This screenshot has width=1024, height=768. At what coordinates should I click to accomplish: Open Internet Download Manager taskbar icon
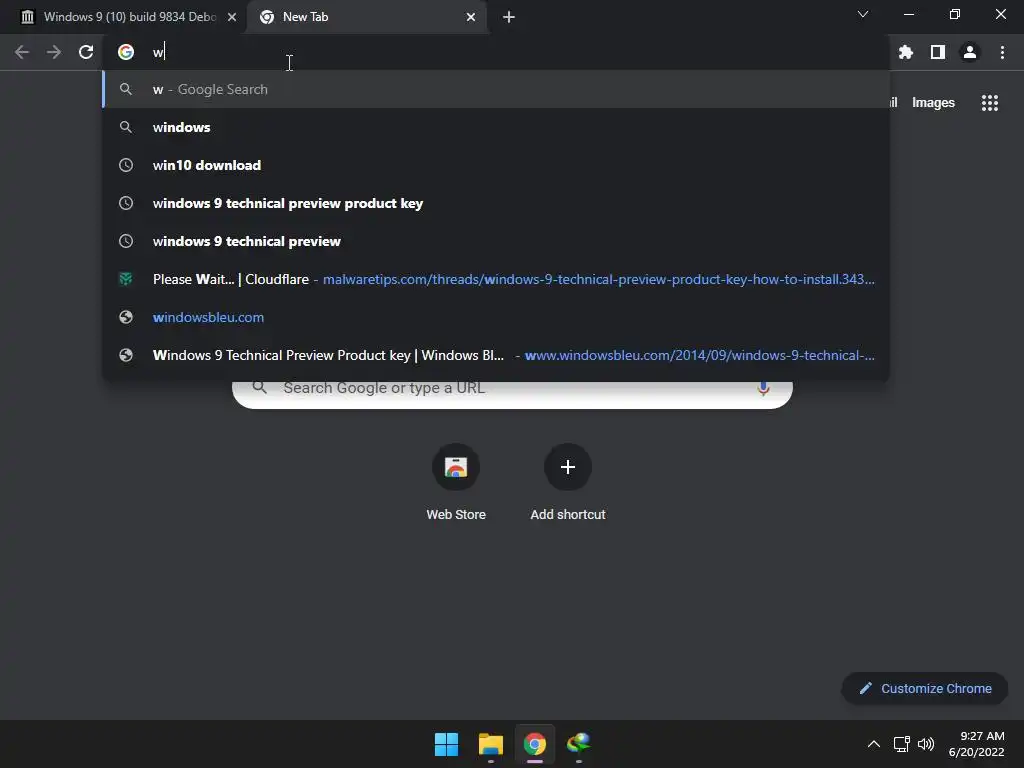pyautogui.click(x=579, y=744)
